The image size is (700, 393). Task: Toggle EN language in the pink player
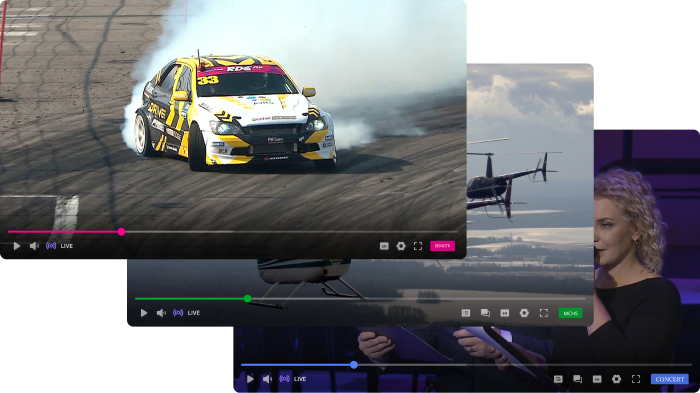coord(384,246)
